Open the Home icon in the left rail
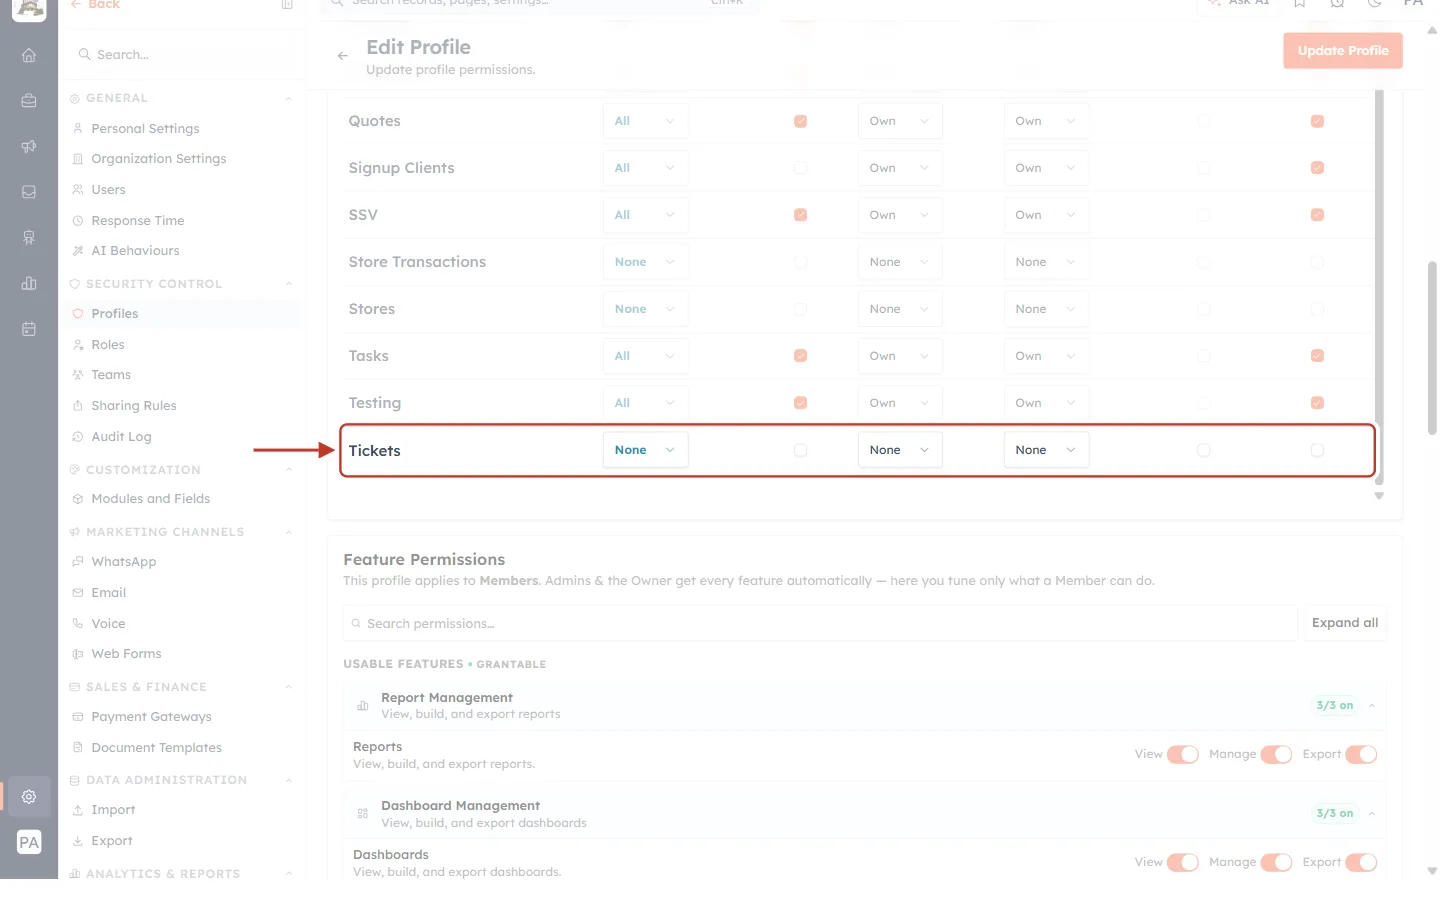 [x=29, y=56]
